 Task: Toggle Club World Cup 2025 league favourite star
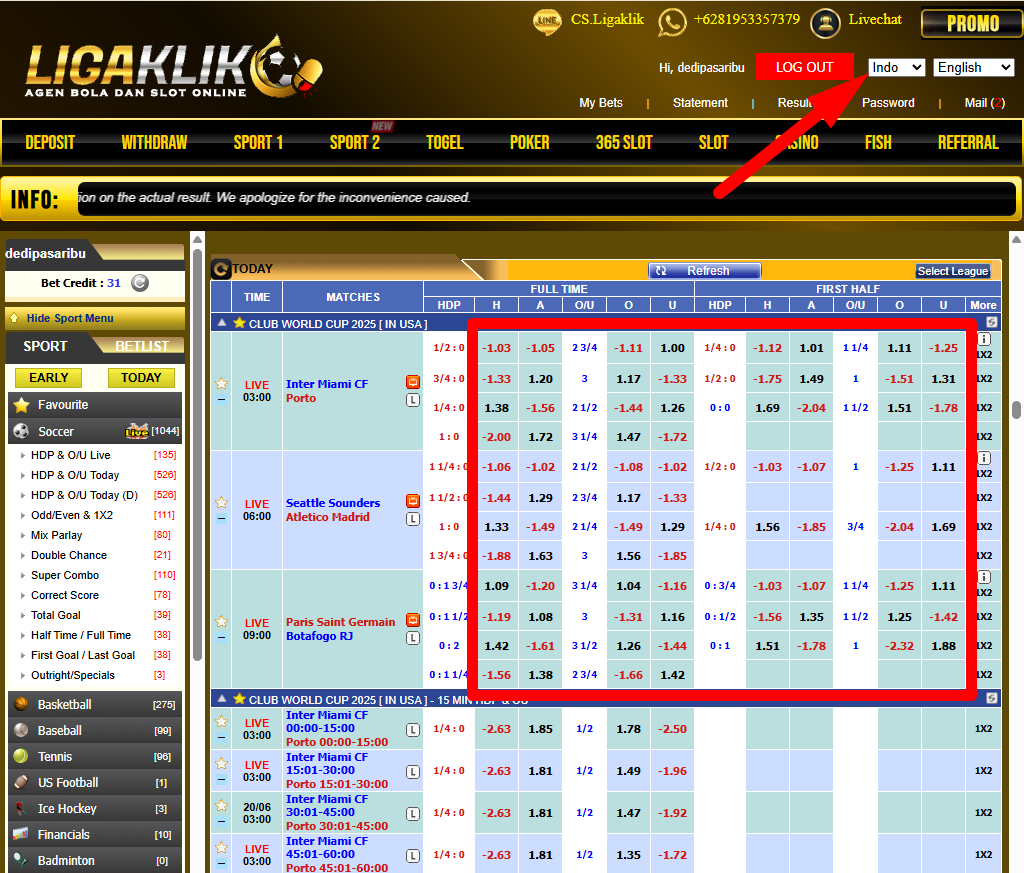pyautogui.click(x=240, y=323)
